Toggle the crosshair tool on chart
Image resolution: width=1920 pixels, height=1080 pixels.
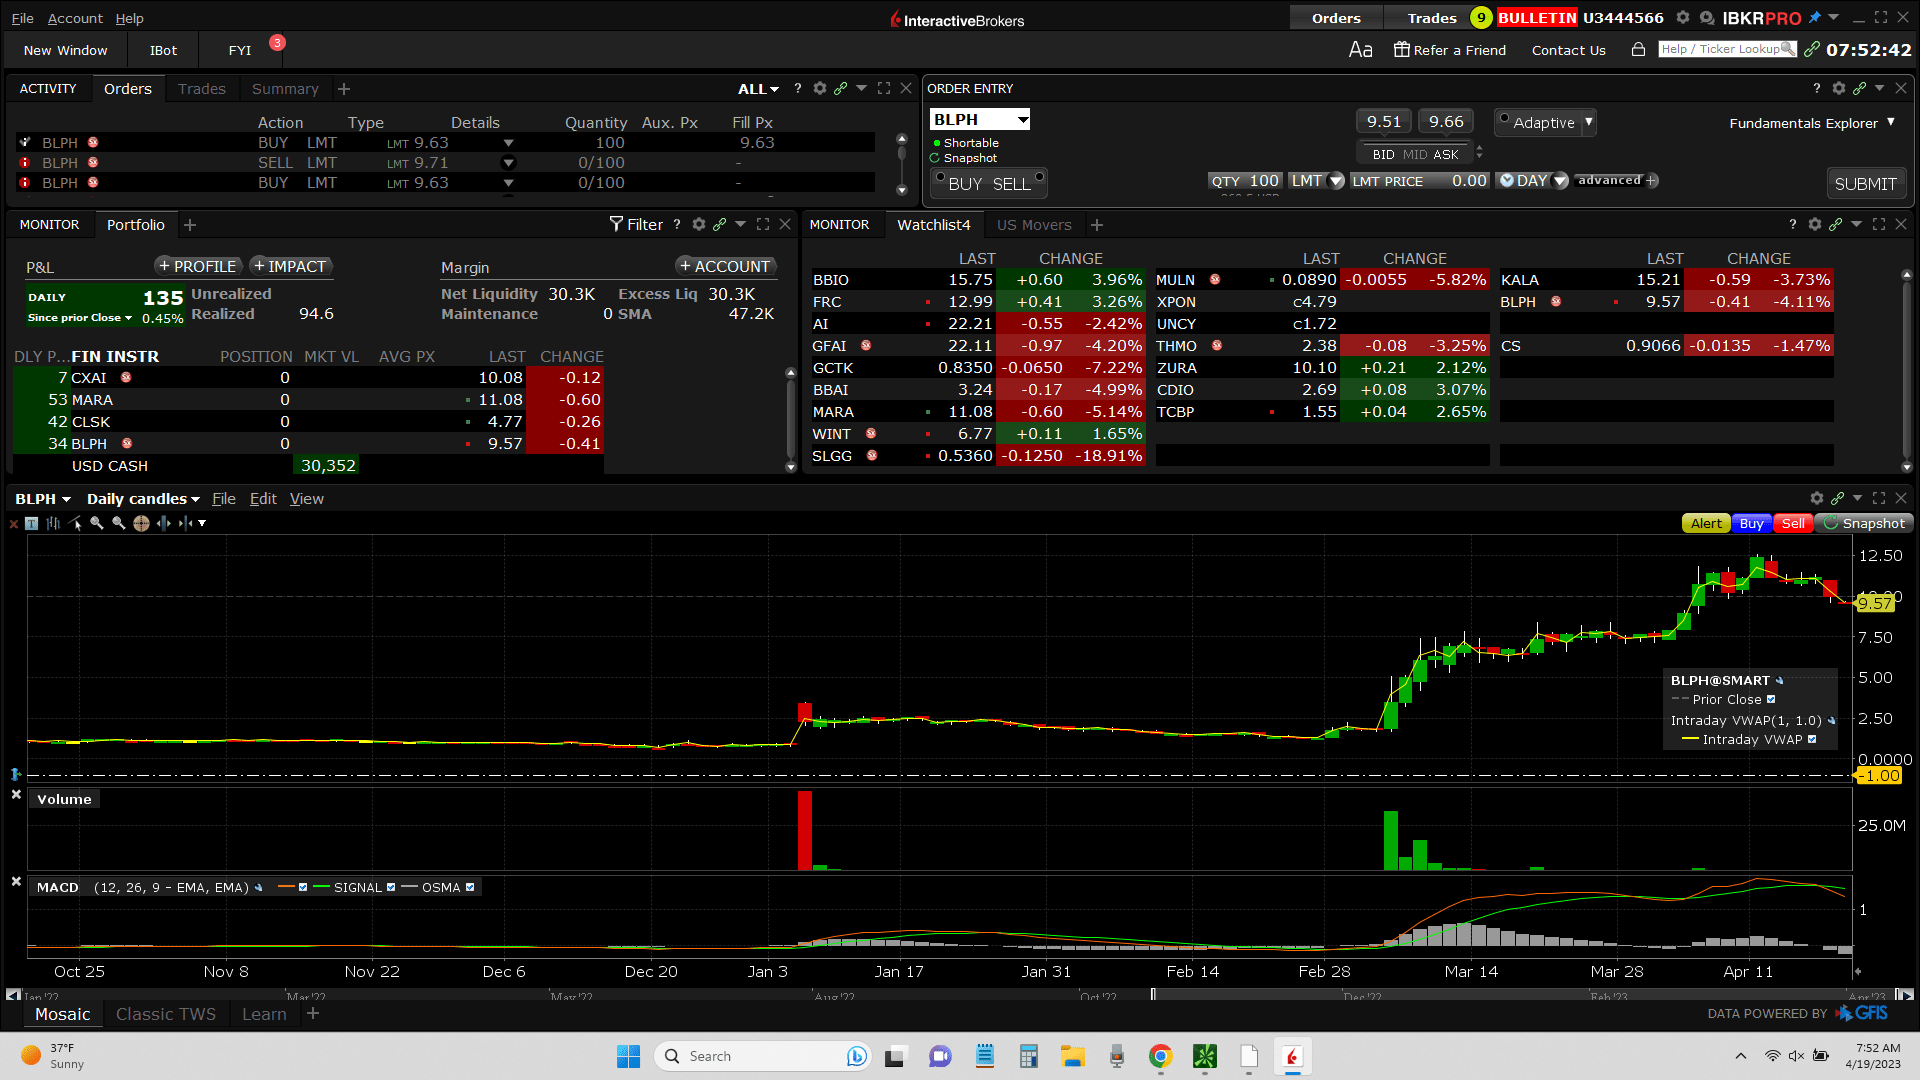pos(141,523)
